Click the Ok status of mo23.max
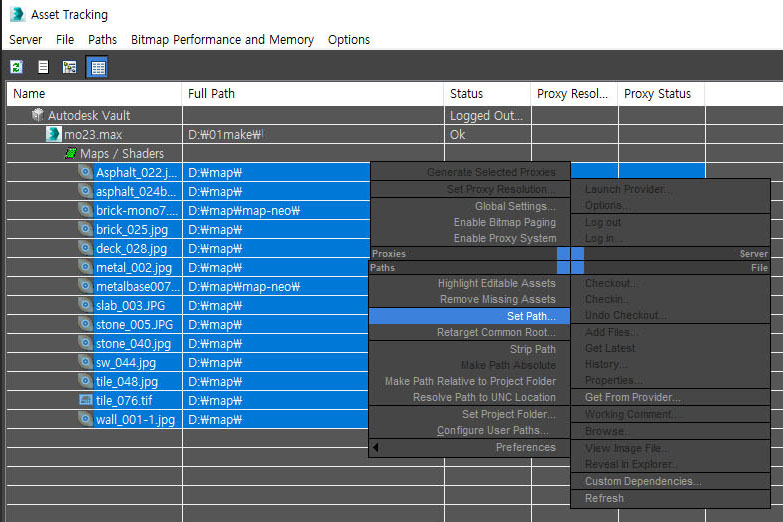783x522 pixels. [487, 134]
